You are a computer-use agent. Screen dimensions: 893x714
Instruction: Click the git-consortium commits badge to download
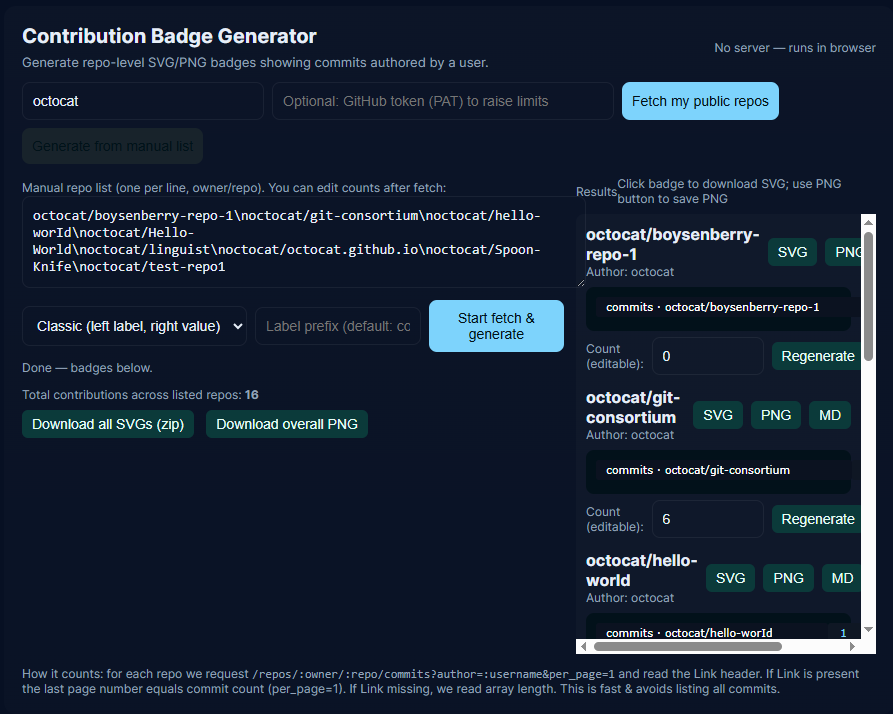coord(718,471)
